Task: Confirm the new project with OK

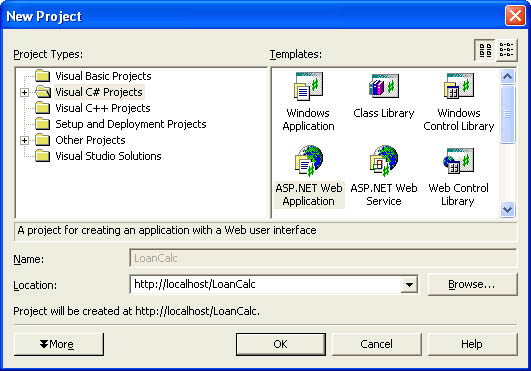Action: tap(281, 344)
